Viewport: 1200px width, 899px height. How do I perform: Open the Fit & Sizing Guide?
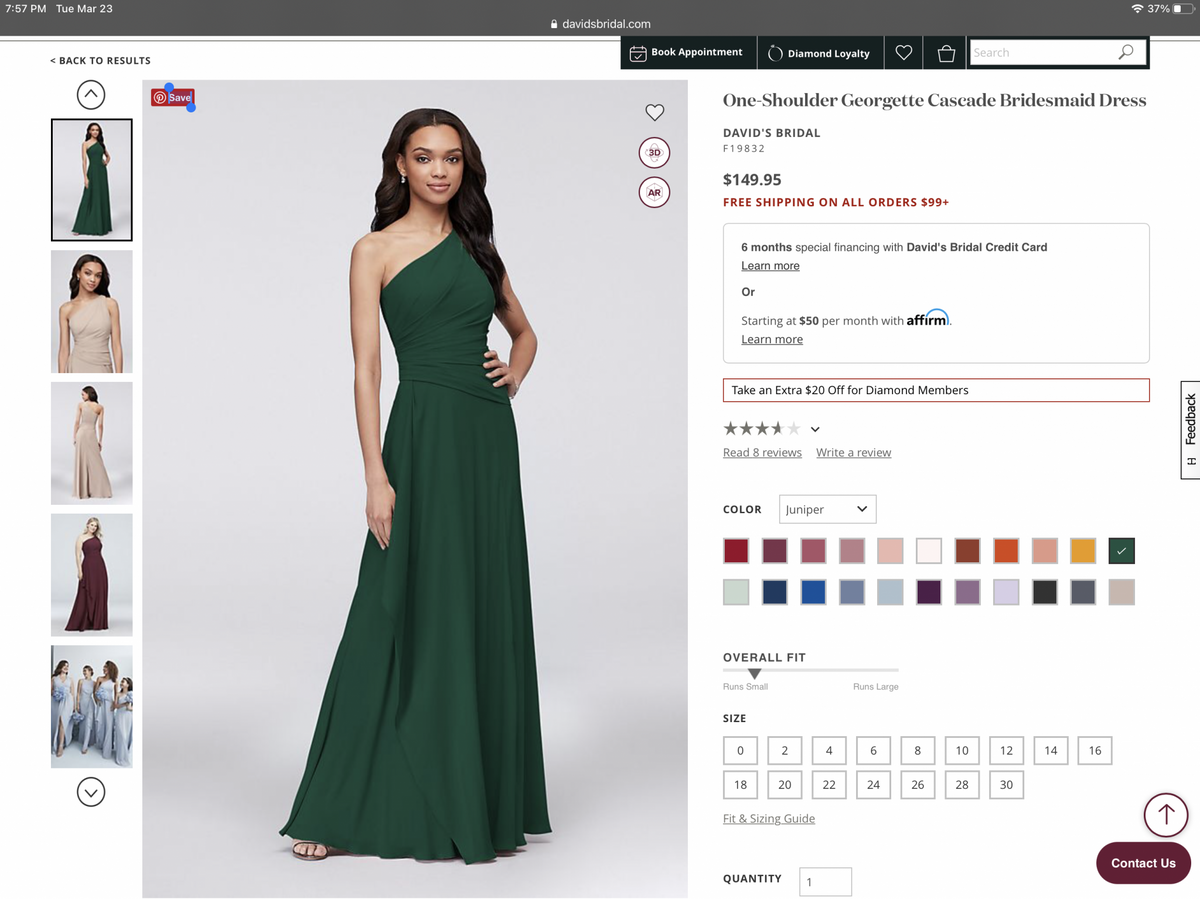tap(768, 818)
